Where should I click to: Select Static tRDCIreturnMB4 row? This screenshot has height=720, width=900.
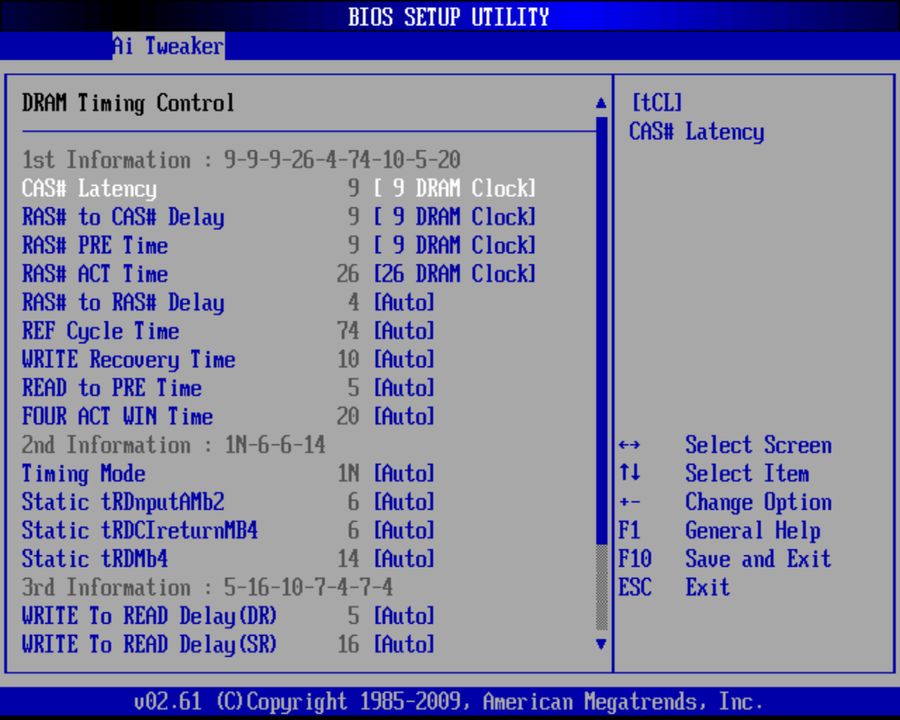[x=140, y=531]
